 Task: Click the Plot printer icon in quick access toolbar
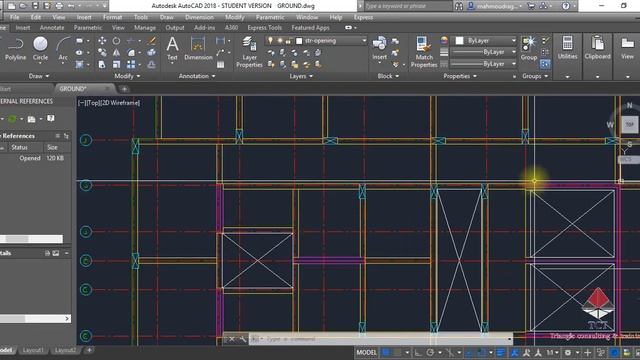tap(59, 6)
